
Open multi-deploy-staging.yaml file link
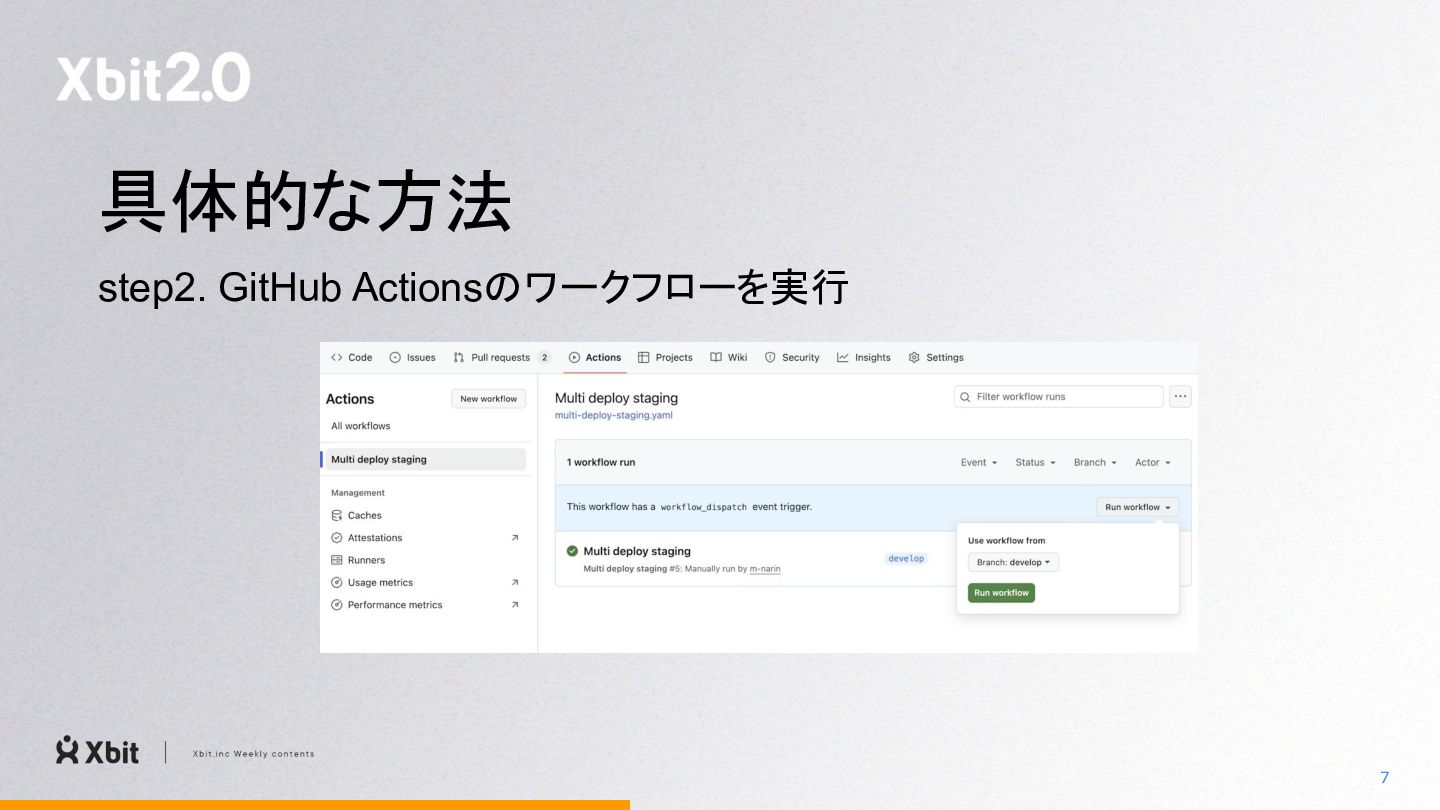[x=614, y=415]
